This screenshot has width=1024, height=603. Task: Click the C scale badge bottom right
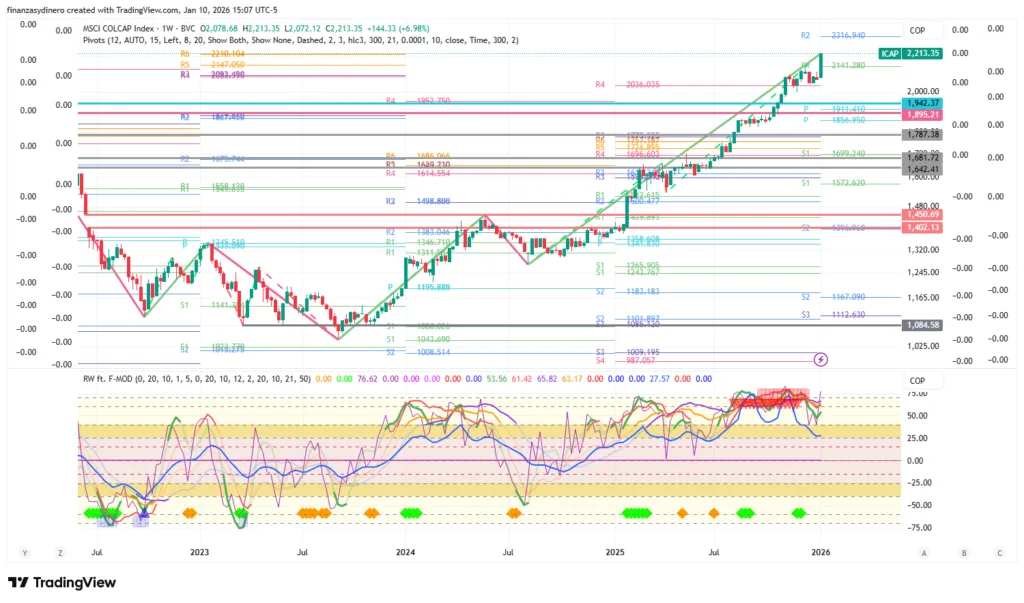click(x=999, y=552)
